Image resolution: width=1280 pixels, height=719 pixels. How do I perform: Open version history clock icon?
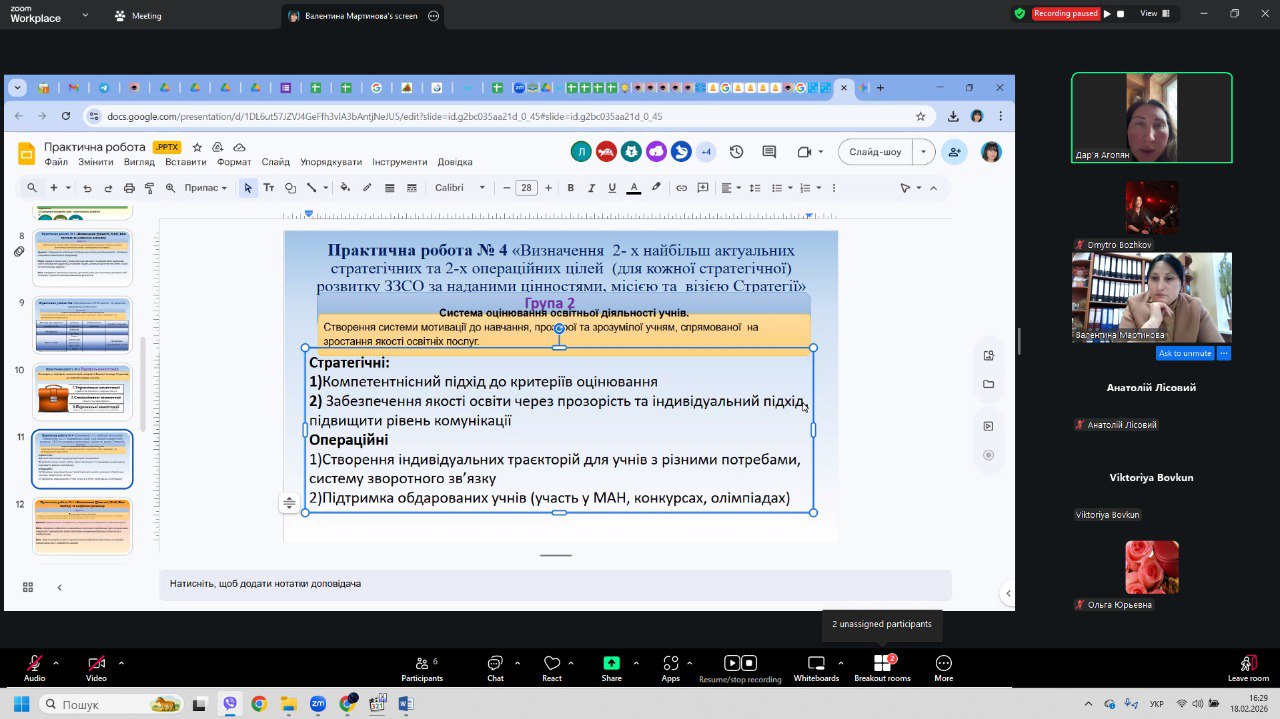click(x=736, y=152)
